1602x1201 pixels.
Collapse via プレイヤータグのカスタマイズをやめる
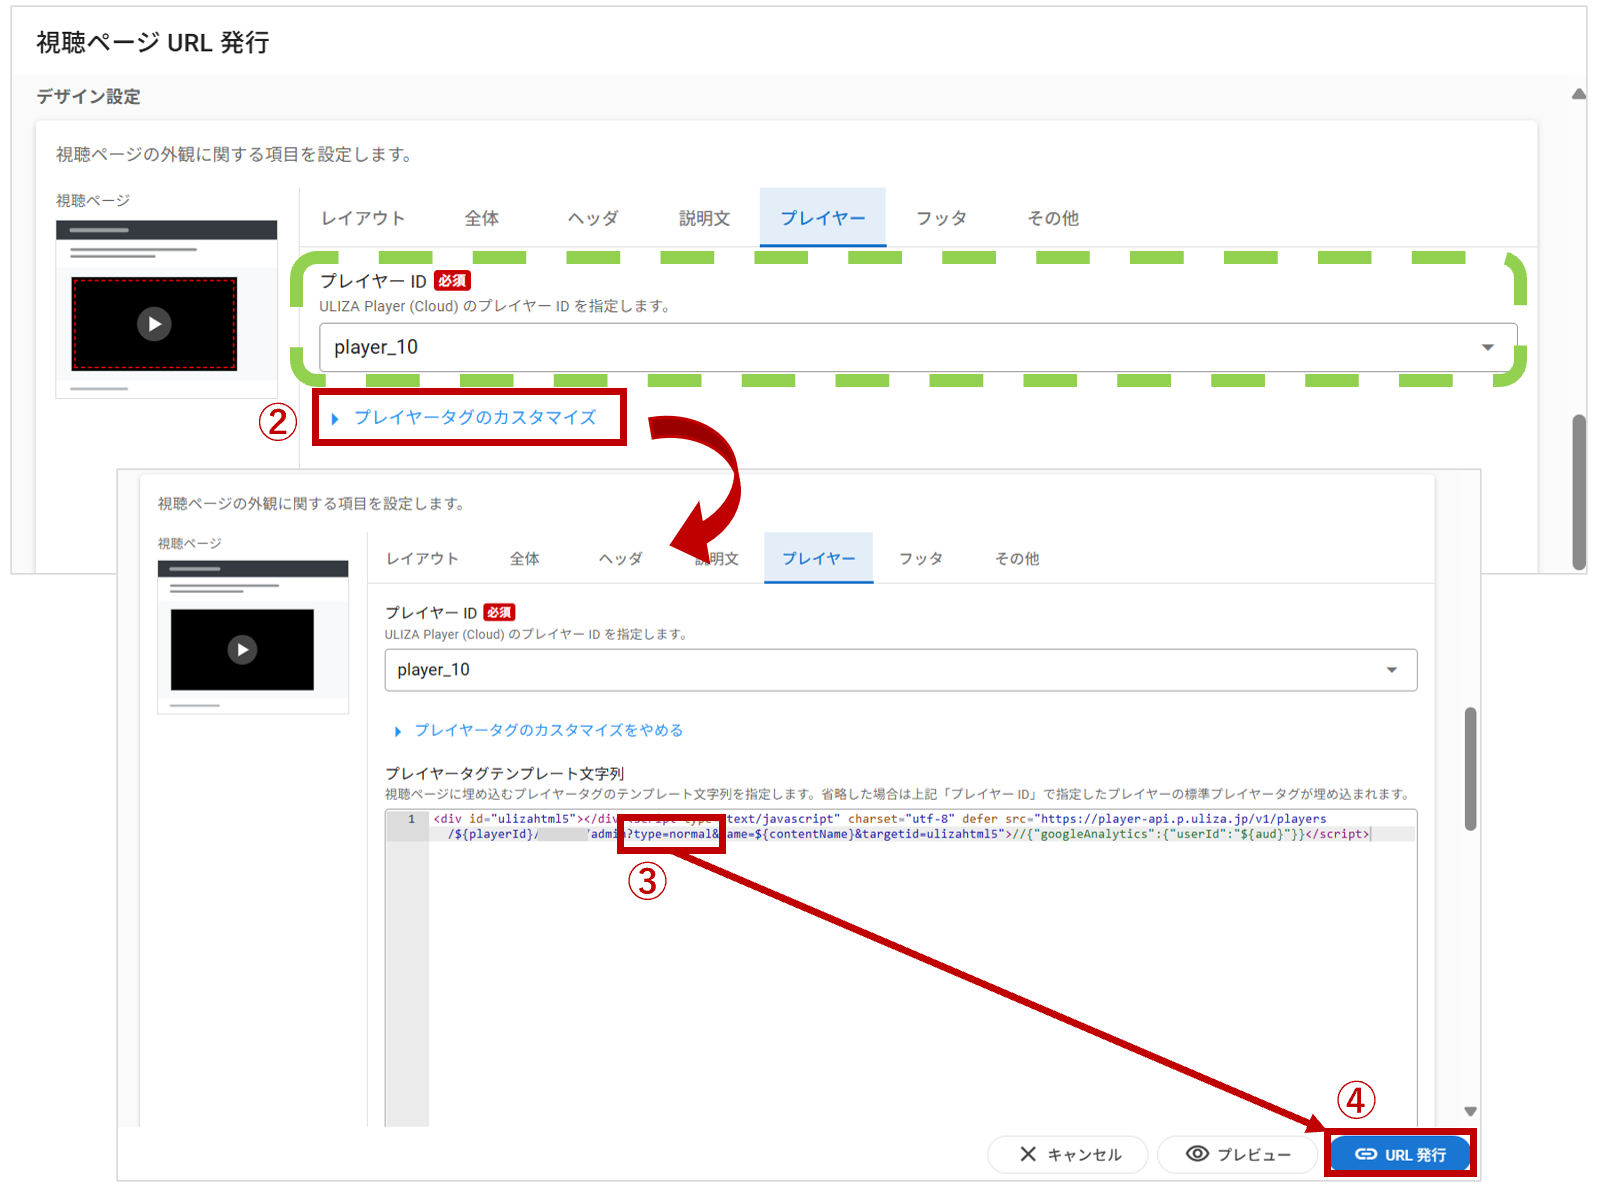[x=548, y=731]
